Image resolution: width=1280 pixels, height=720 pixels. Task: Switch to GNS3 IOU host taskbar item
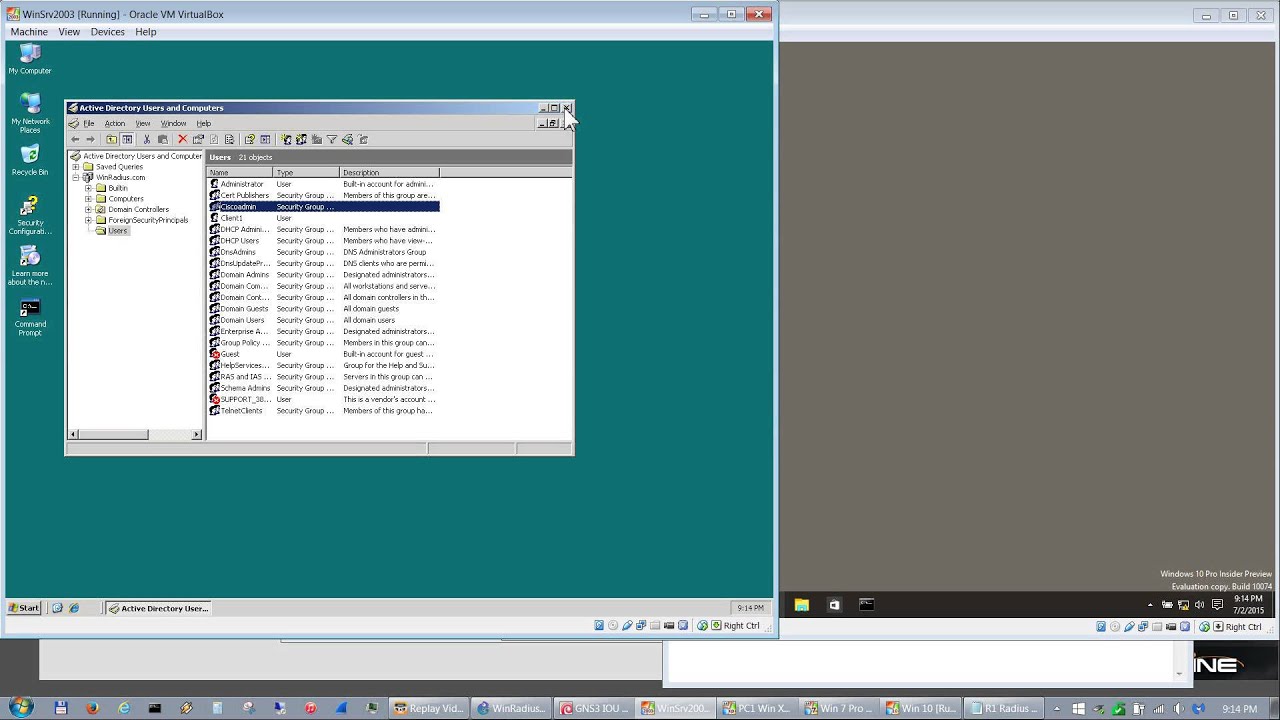point(593,708)
